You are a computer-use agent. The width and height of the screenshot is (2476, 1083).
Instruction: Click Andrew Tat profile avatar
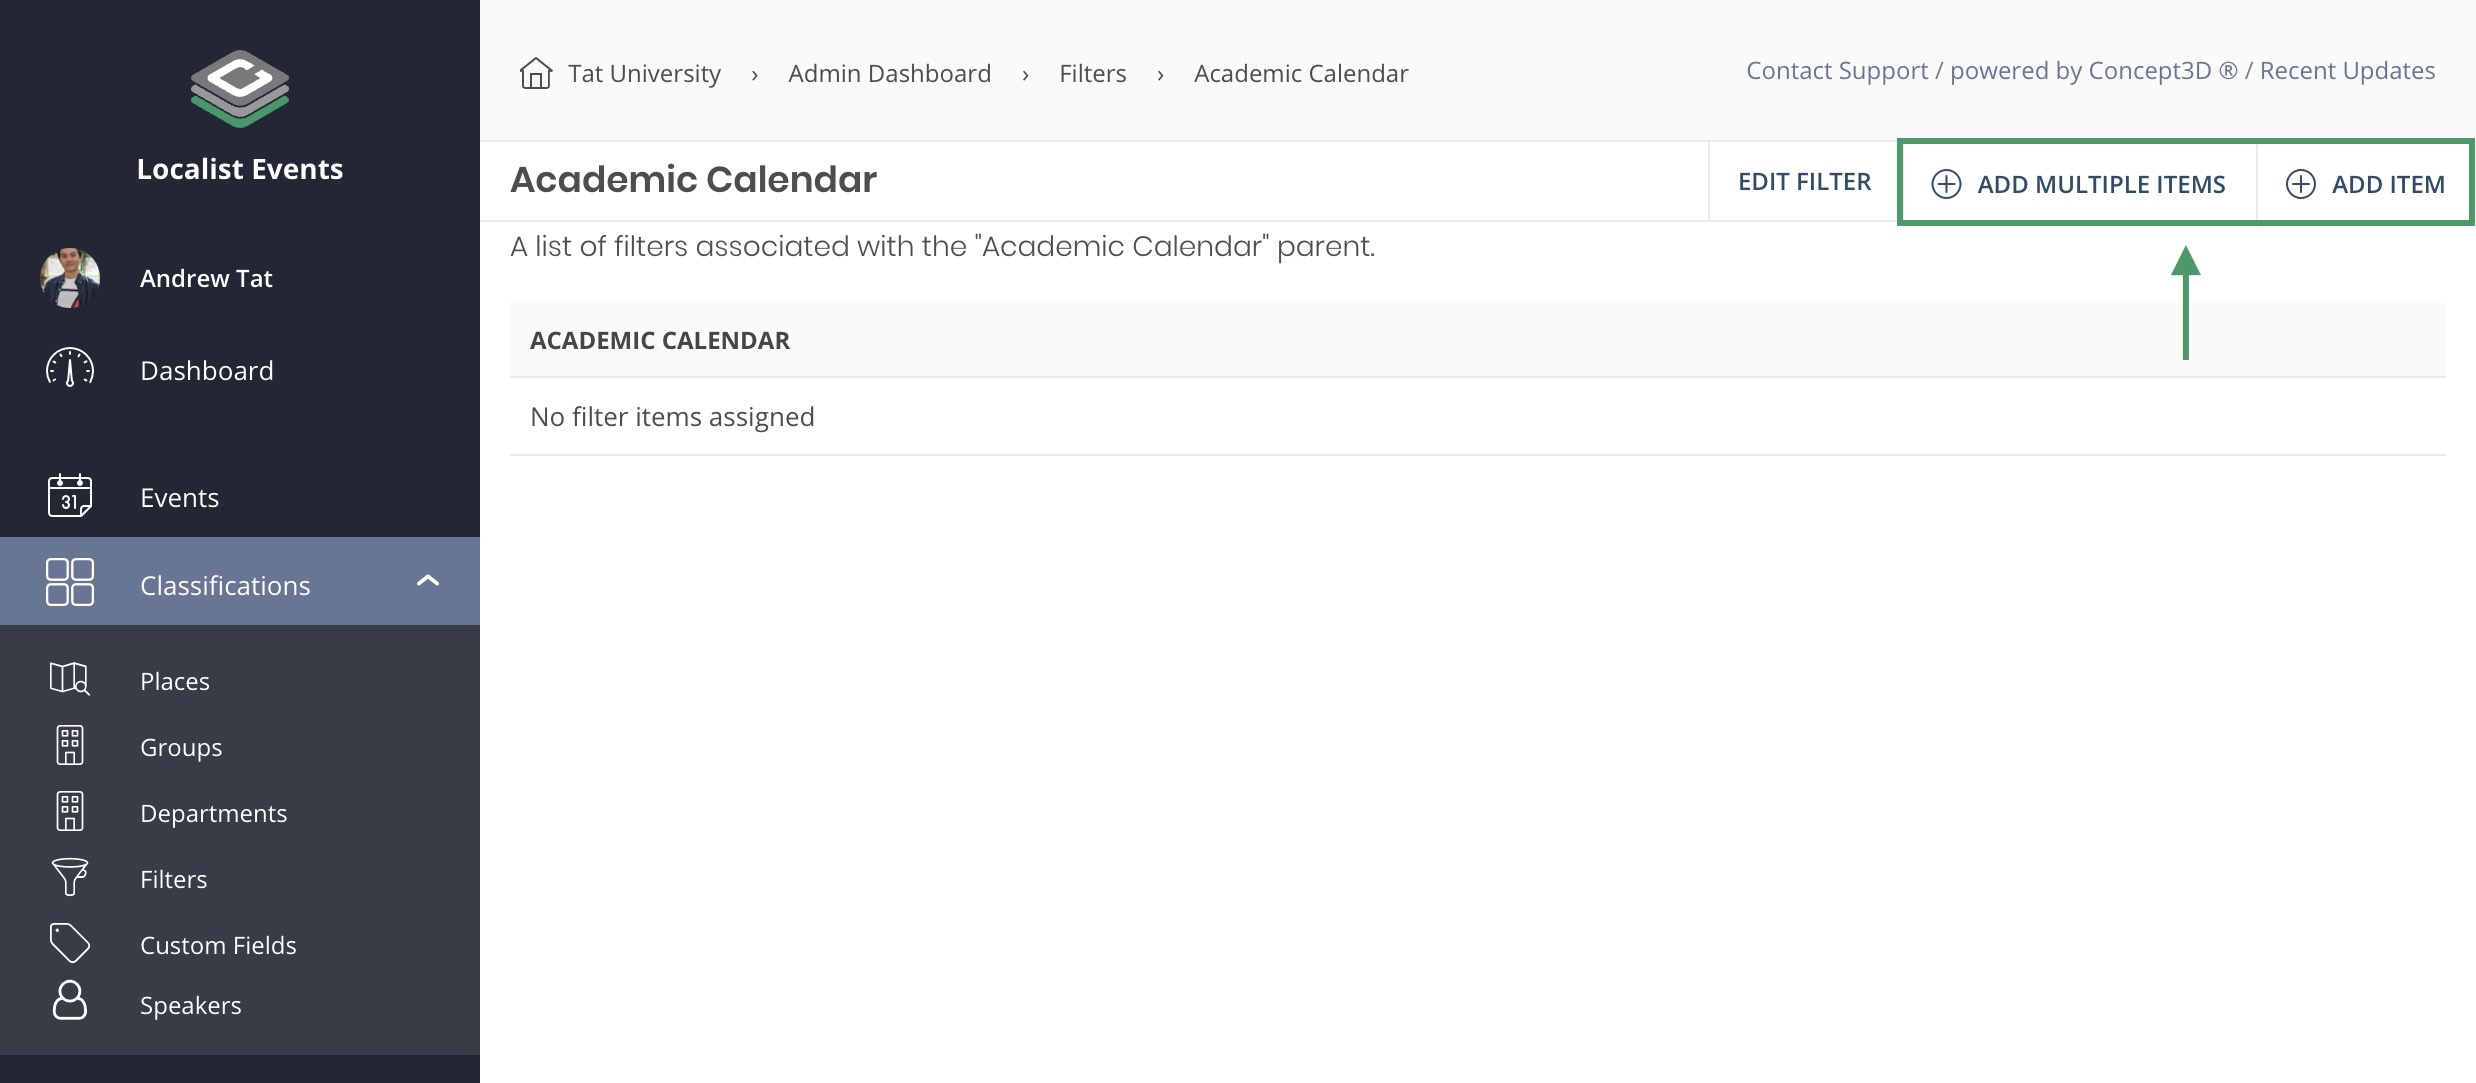point(70,278)
